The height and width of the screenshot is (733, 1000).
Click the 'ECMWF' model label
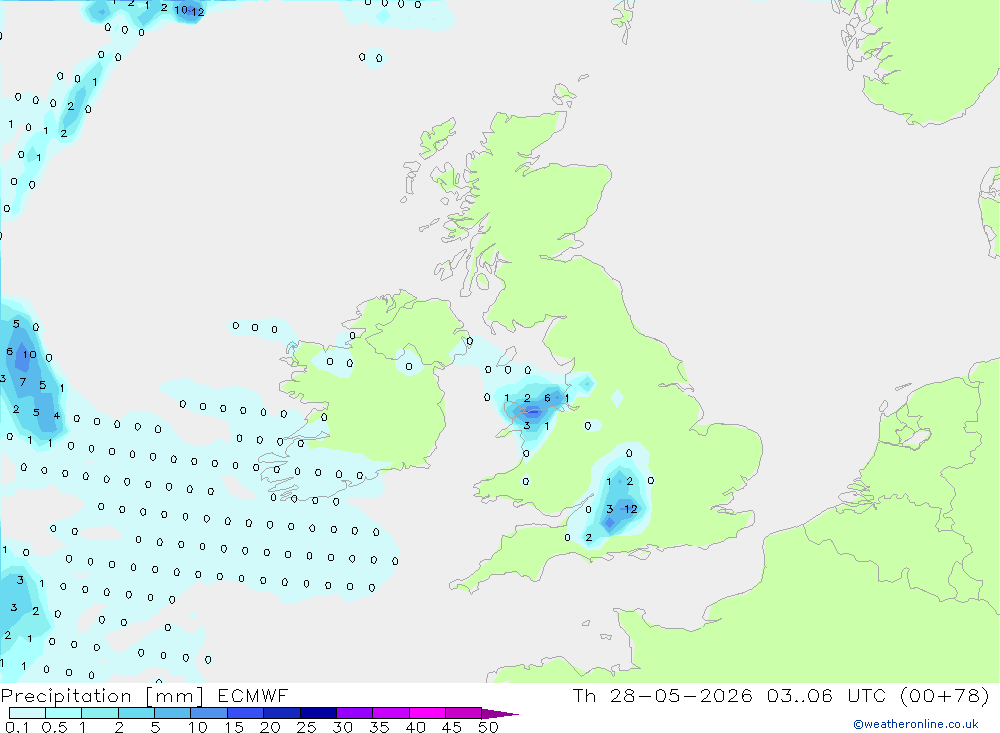click(253, 695)
